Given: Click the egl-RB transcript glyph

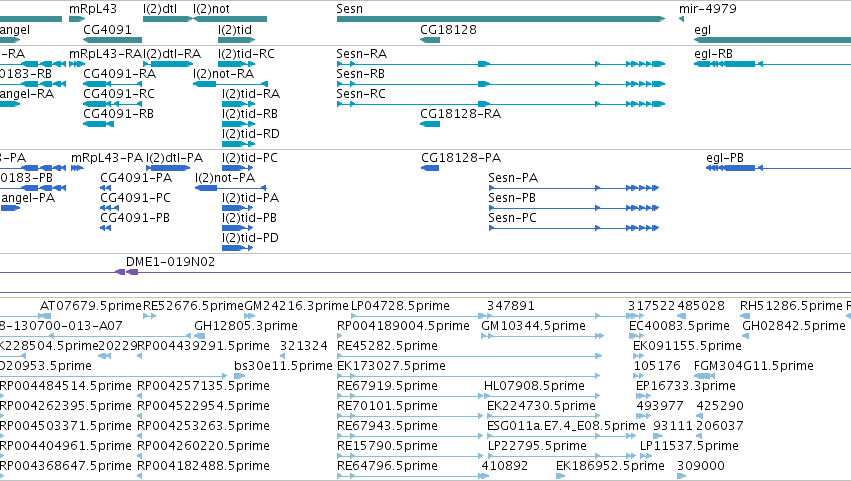Looking at the screenshot, I should point(772,64).
